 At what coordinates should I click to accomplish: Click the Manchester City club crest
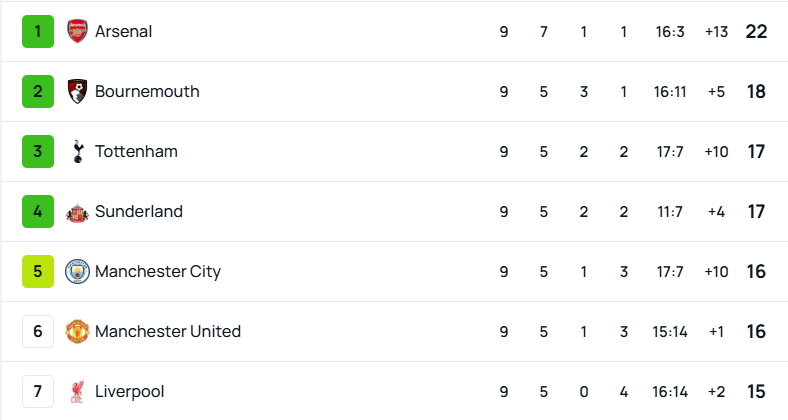[x=77, y=271]
